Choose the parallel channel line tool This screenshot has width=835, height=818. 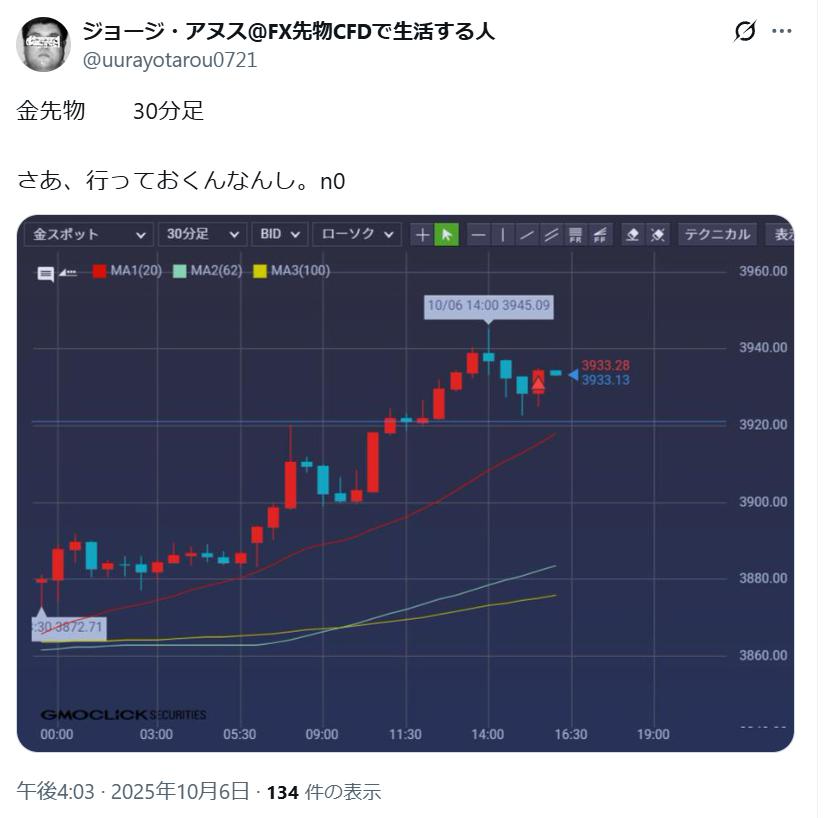click(551, 235)
